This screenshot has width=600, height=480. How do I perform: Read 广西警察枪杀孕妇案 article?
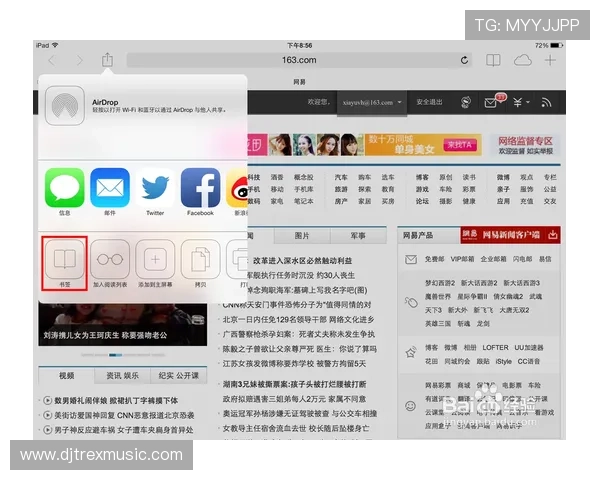(298, 335)
